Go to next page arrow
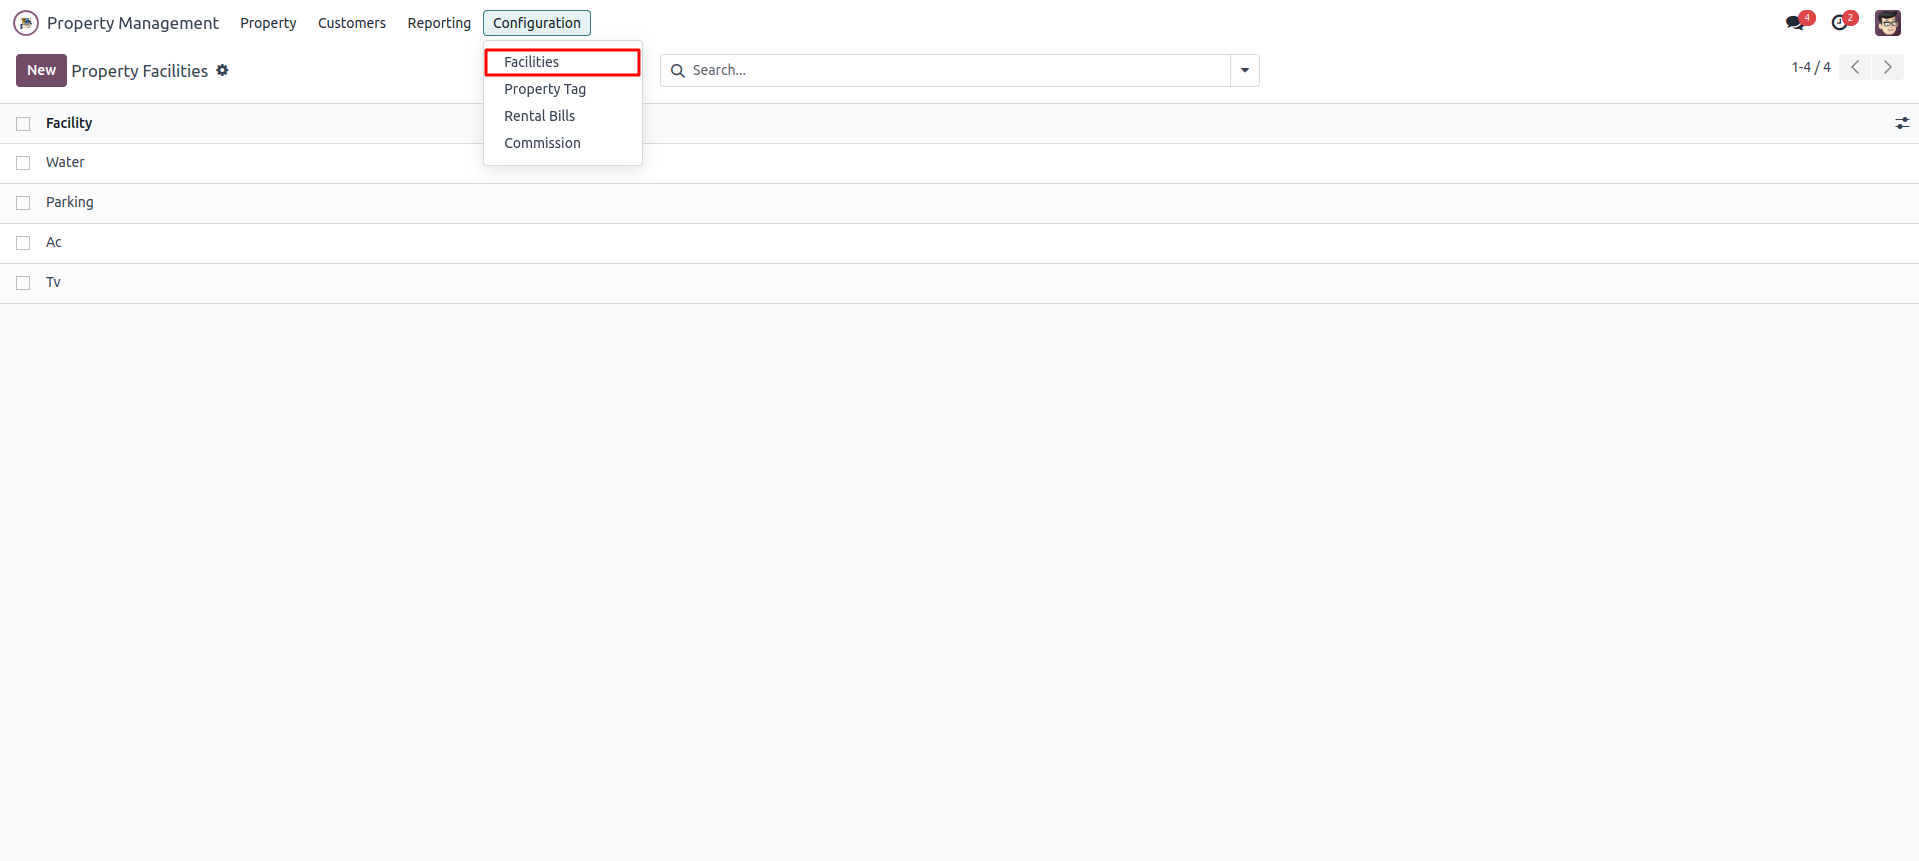Image resolution: width=1919 pixels, height=861 pixels. (x=1888, y=67)
